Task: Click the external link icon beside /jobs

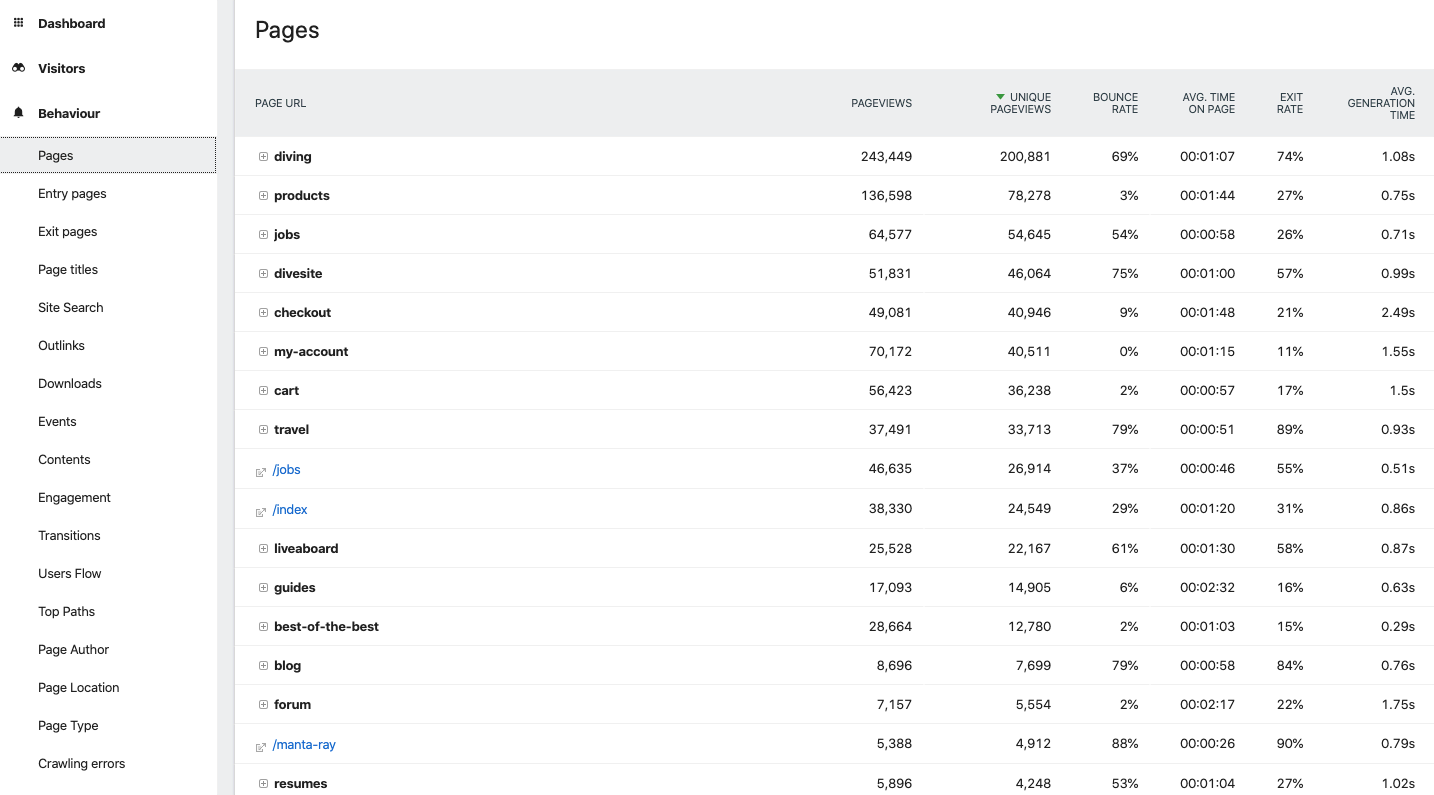Action: (x=261, y=471)
